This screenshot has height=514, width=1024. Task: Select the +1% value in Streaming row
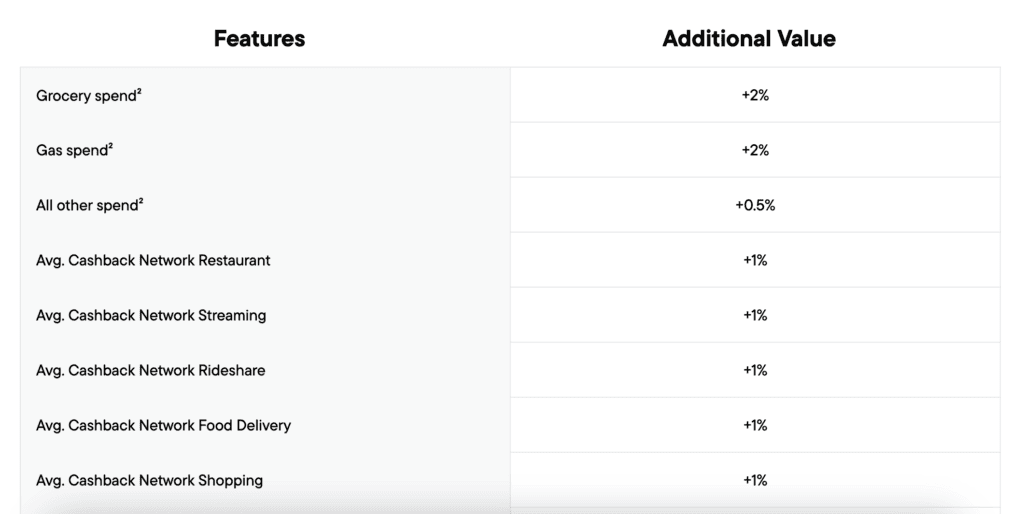(x=755, y=316)
